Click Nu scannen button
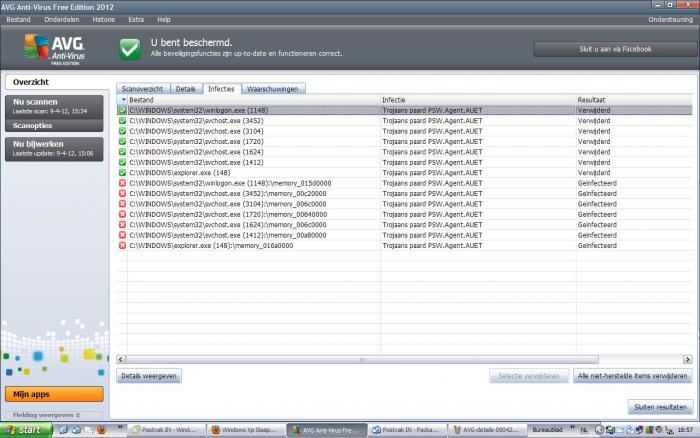700x438 pixels. (54, 106)
